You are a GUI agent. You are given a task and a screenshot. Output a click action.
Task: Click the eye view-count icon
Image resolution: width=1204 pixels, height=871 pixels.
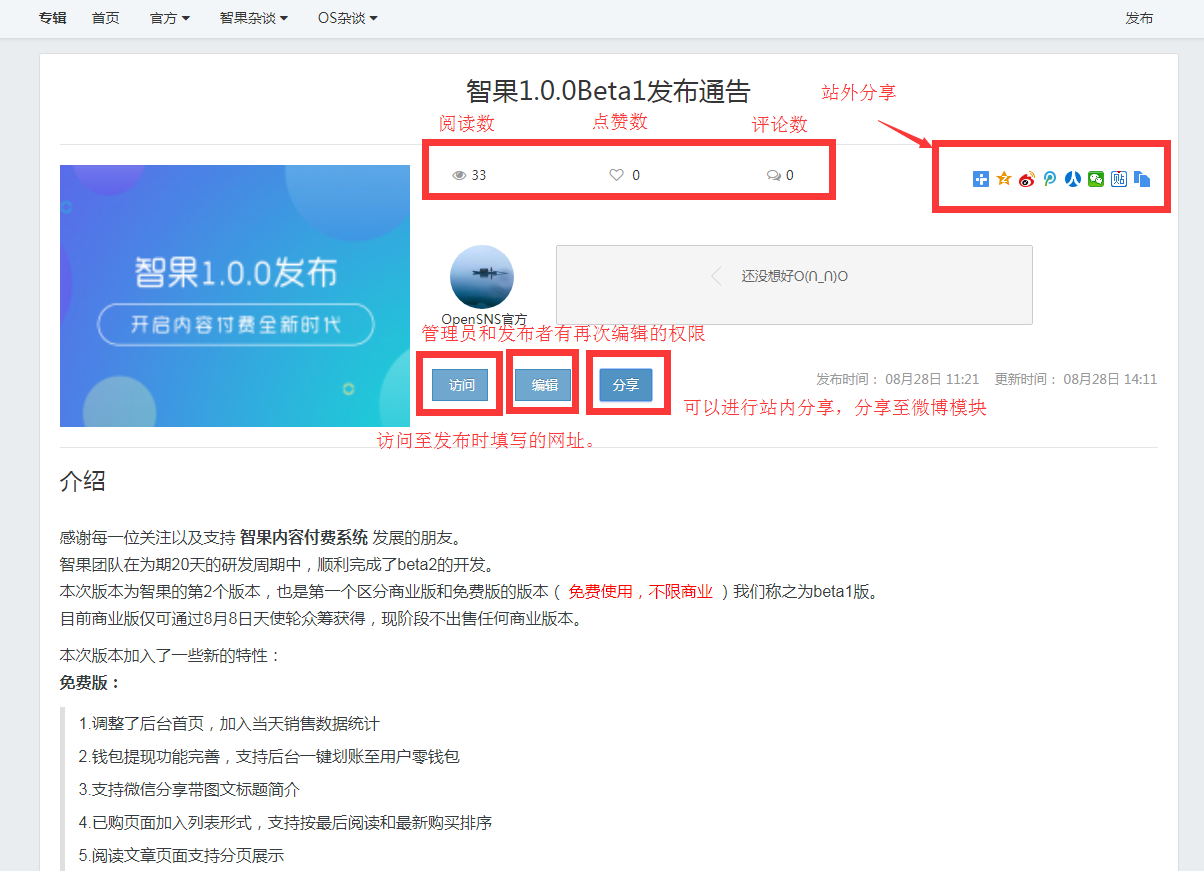459,175
